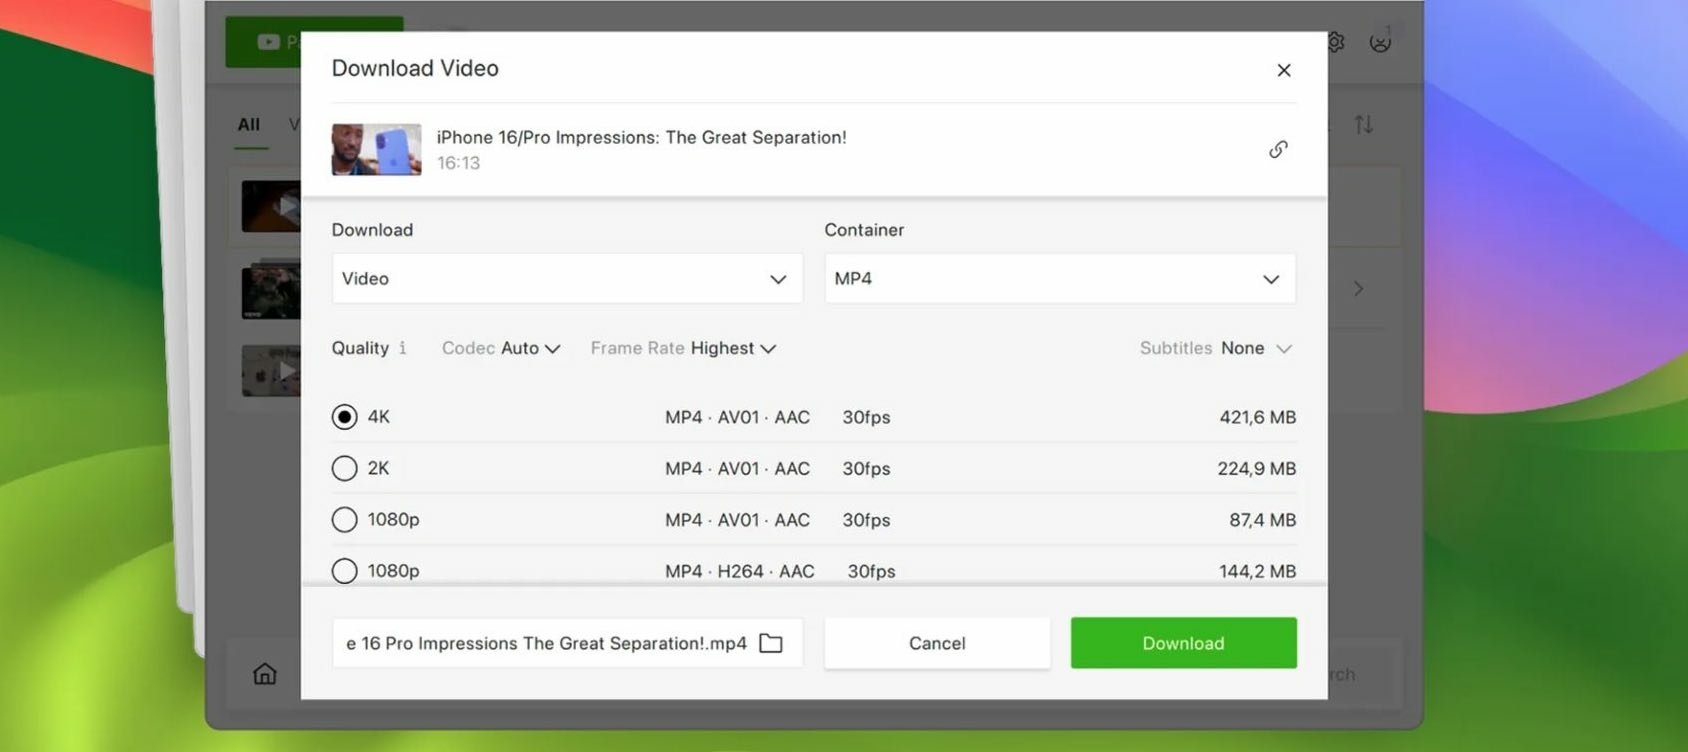Click the Quality info icon
Image resolution: width=1688 pixels, height=752 pixels.
click(x=403, y=348)
